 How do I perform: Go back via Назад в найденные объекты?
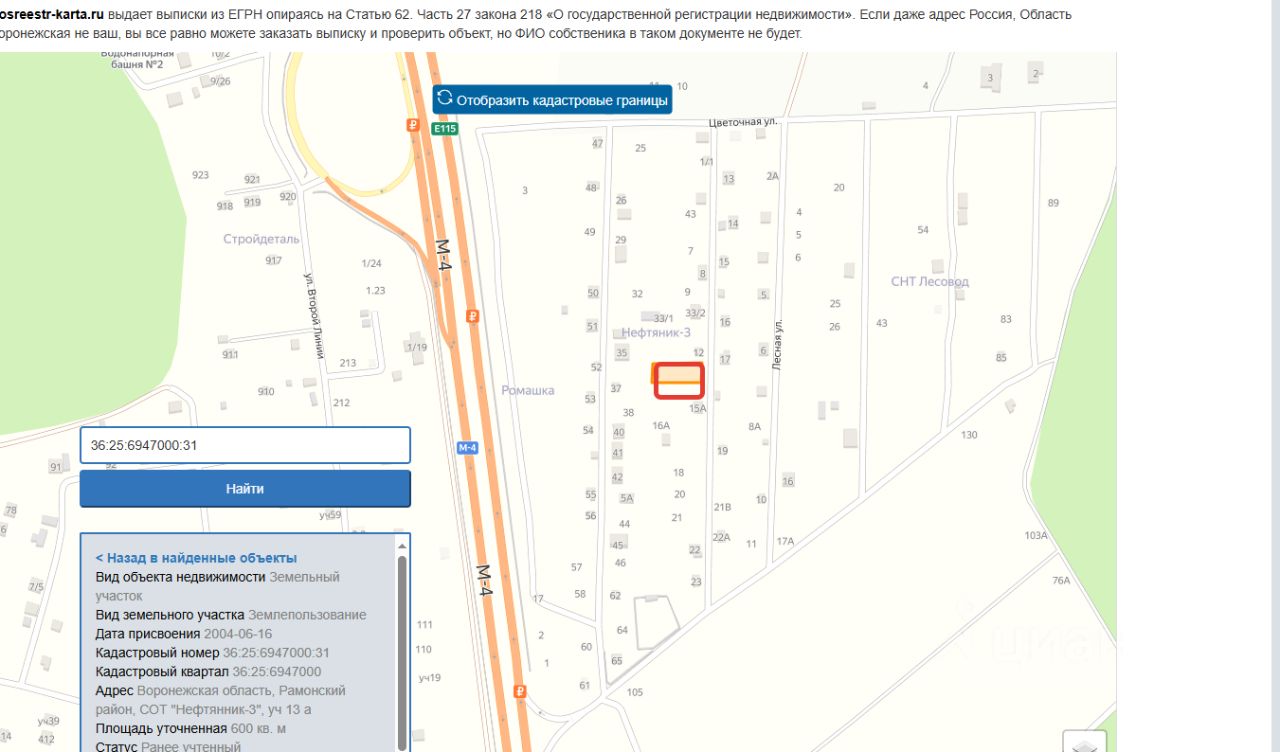click(196, 558)
